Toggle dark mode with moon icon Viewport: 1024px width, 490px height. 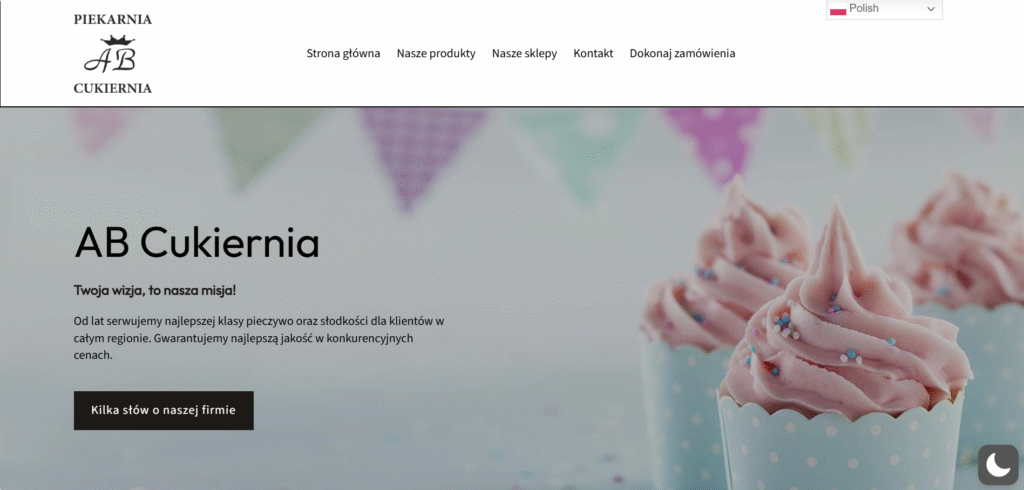[x=999, y=465]
